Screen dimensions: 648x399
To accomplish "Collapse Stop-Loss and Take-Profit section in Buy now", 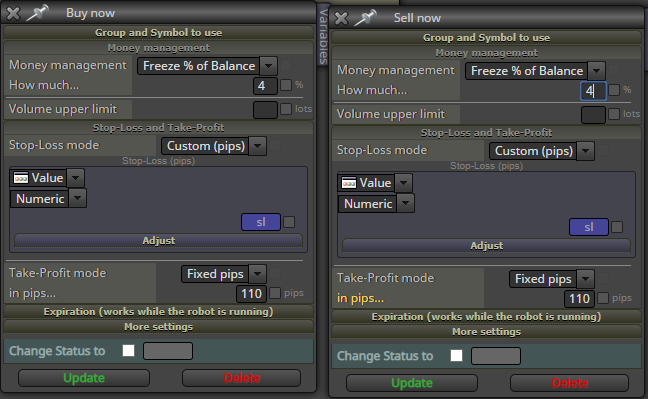I will [159, 128].
